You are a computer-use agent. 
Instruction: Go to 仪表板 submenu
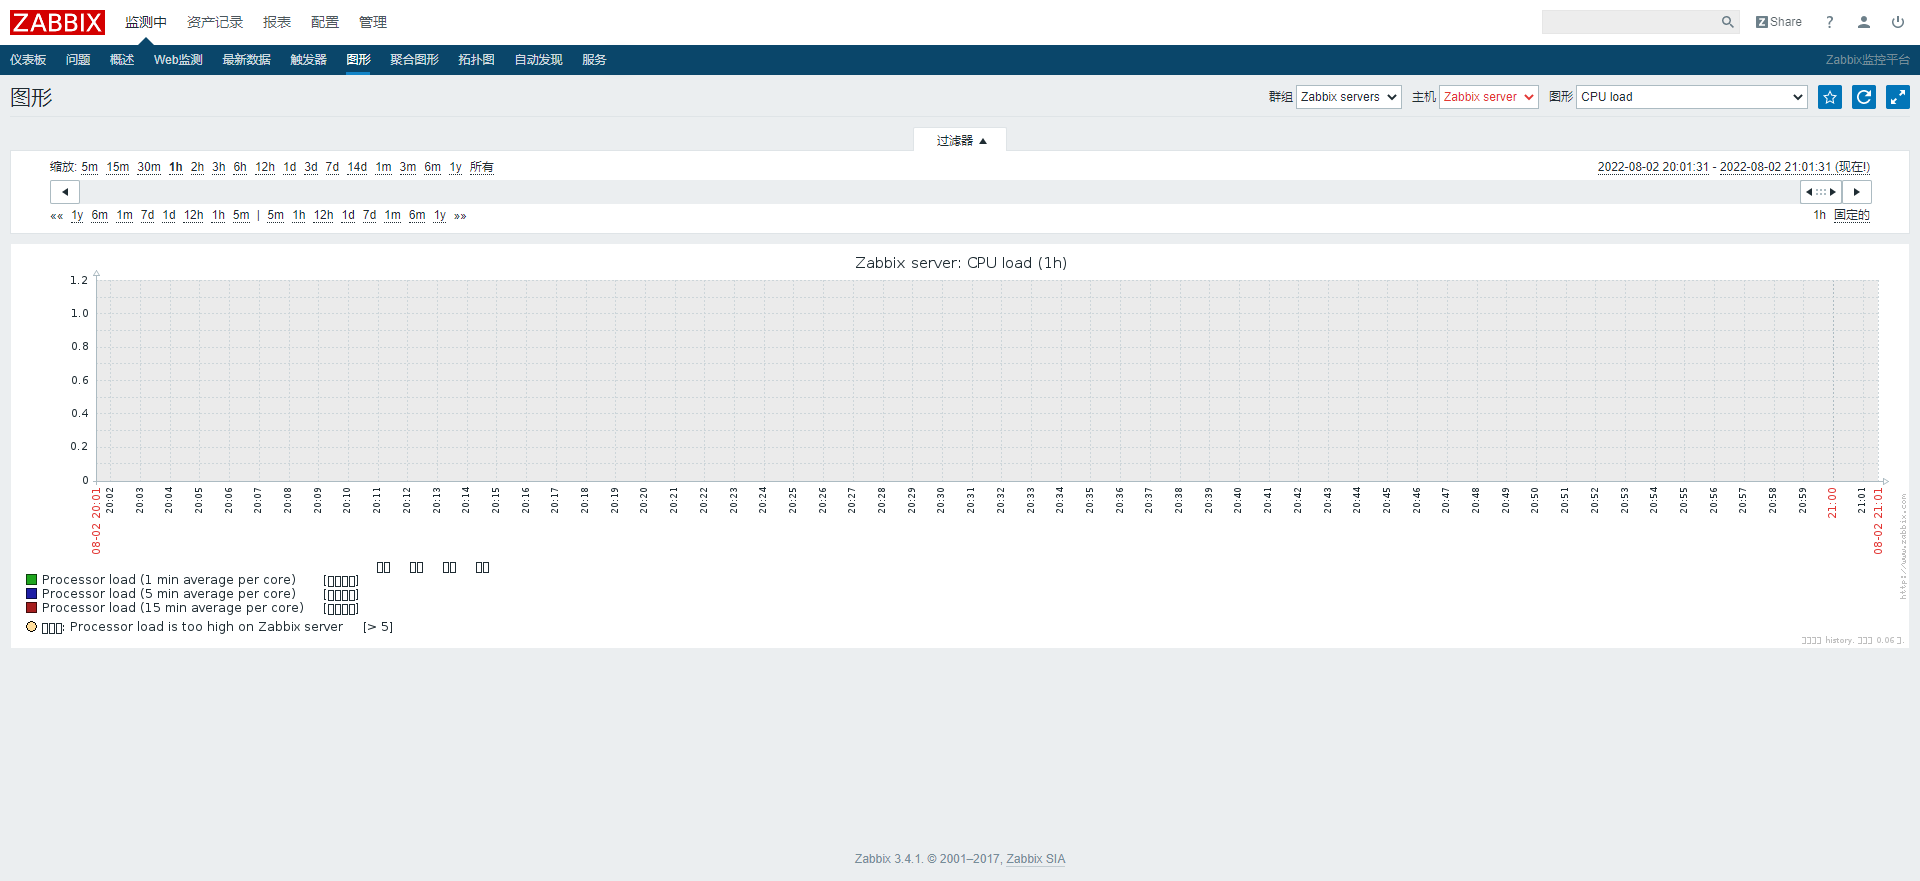(28, 60)
